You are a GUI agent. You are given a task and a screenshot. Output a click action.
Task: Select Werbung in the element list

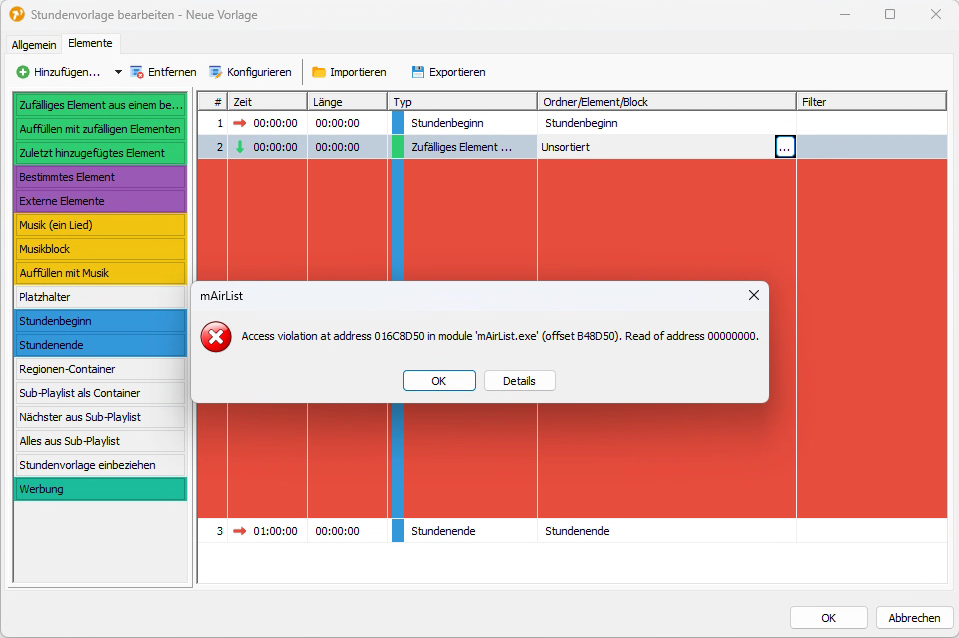pos(100,489)
